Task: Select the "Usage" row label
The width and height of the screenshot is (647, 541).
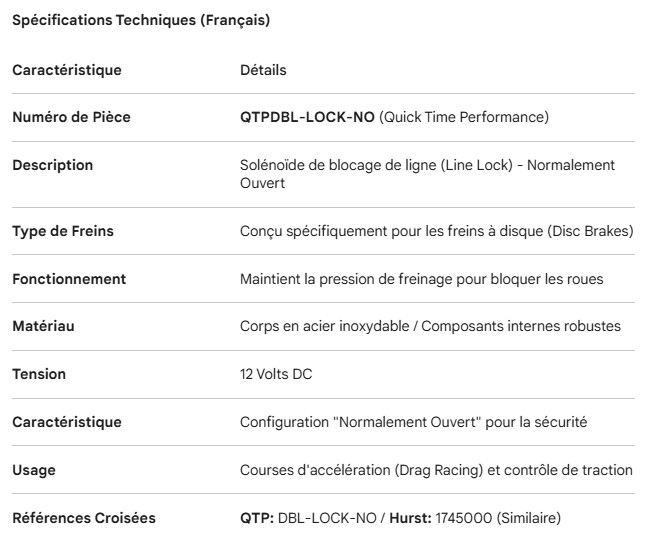Action: pyautogui.click(x=34, y=470)
